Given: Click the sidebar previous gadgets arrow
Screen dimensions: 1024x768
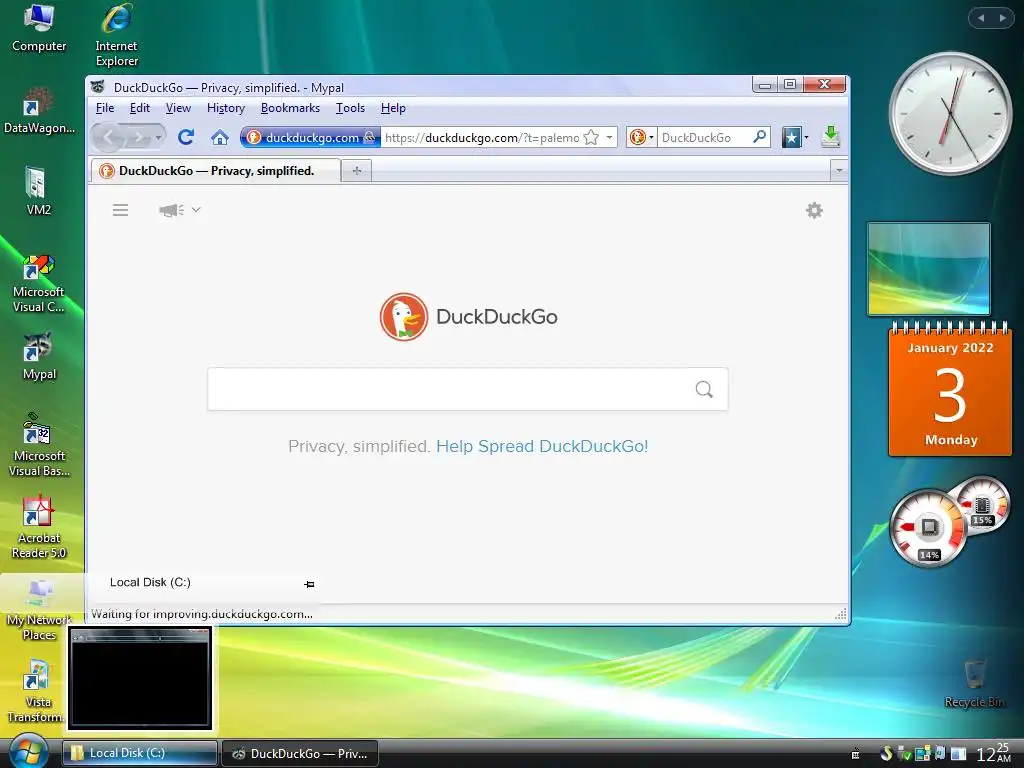Looking at the screenshot, I should tap(981, 18).
